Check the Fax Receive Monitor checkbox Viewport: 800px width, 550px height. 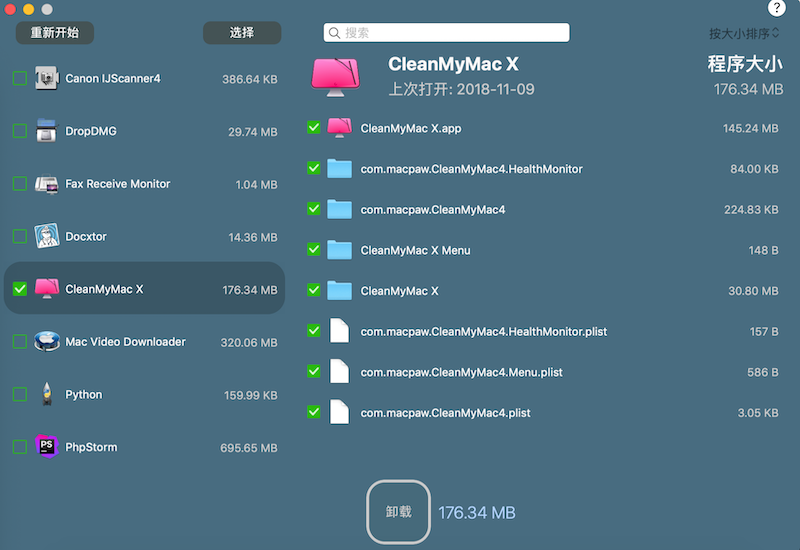click(20, 184)
